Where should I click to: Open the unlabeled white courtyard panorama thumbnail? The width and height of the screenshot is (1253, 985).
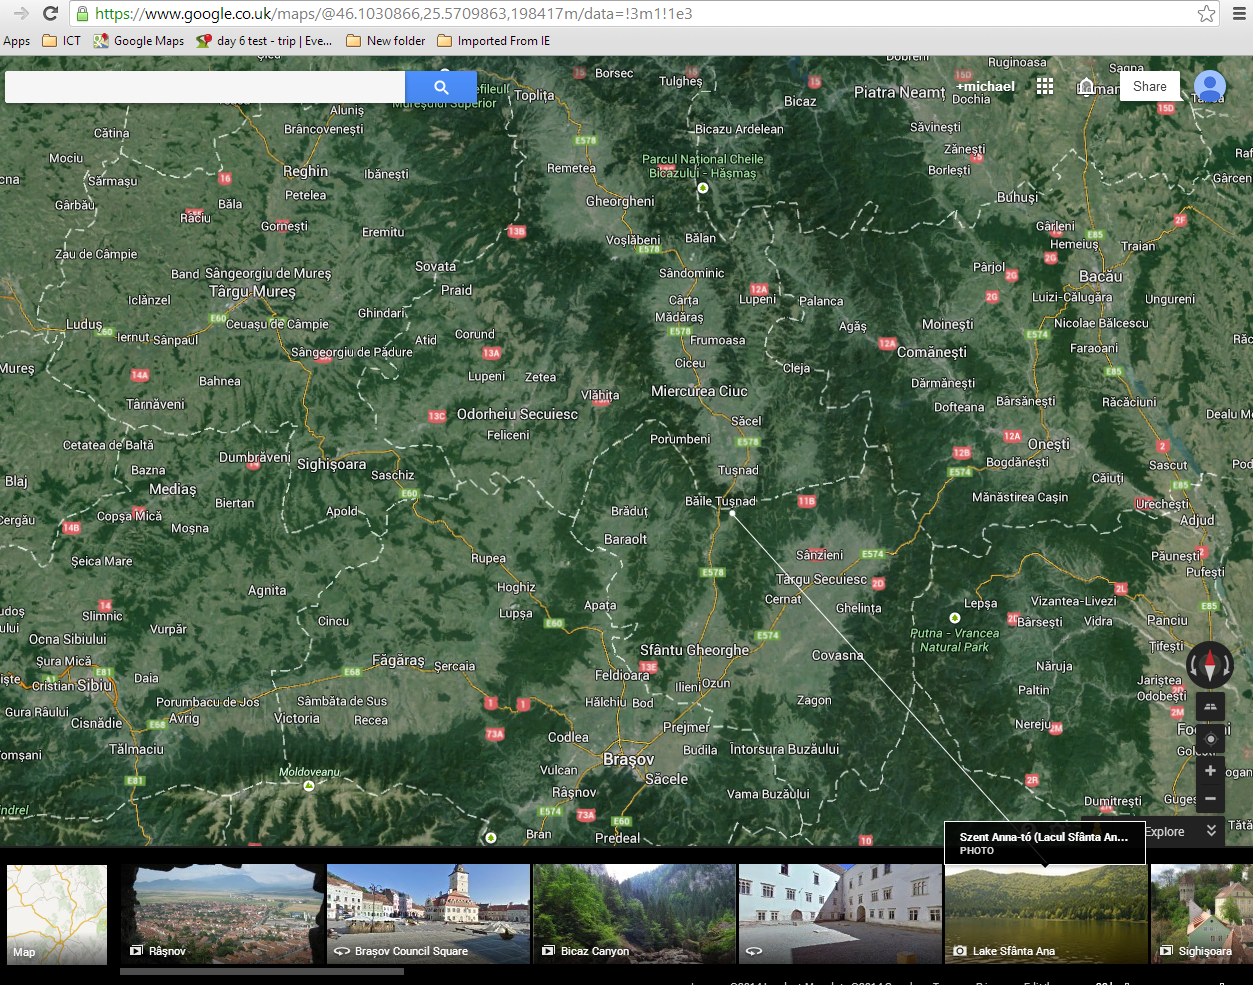pos(840,914)
